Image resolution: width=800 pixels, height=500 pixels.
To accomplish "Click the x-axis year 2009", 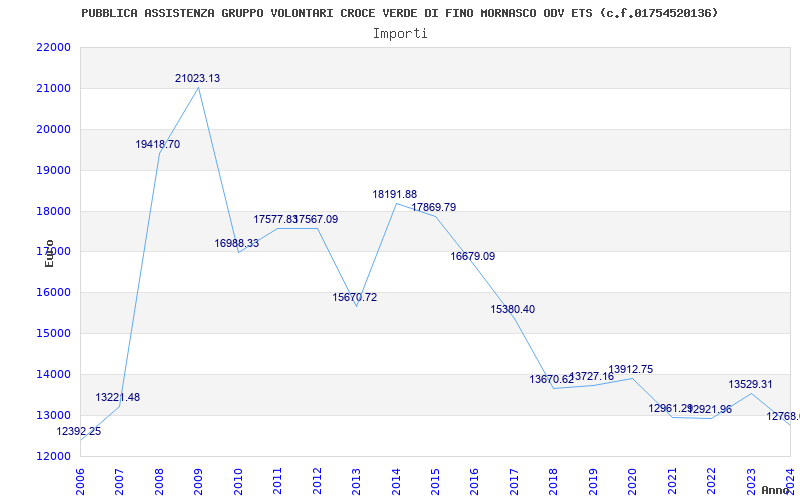I will 198,482.
